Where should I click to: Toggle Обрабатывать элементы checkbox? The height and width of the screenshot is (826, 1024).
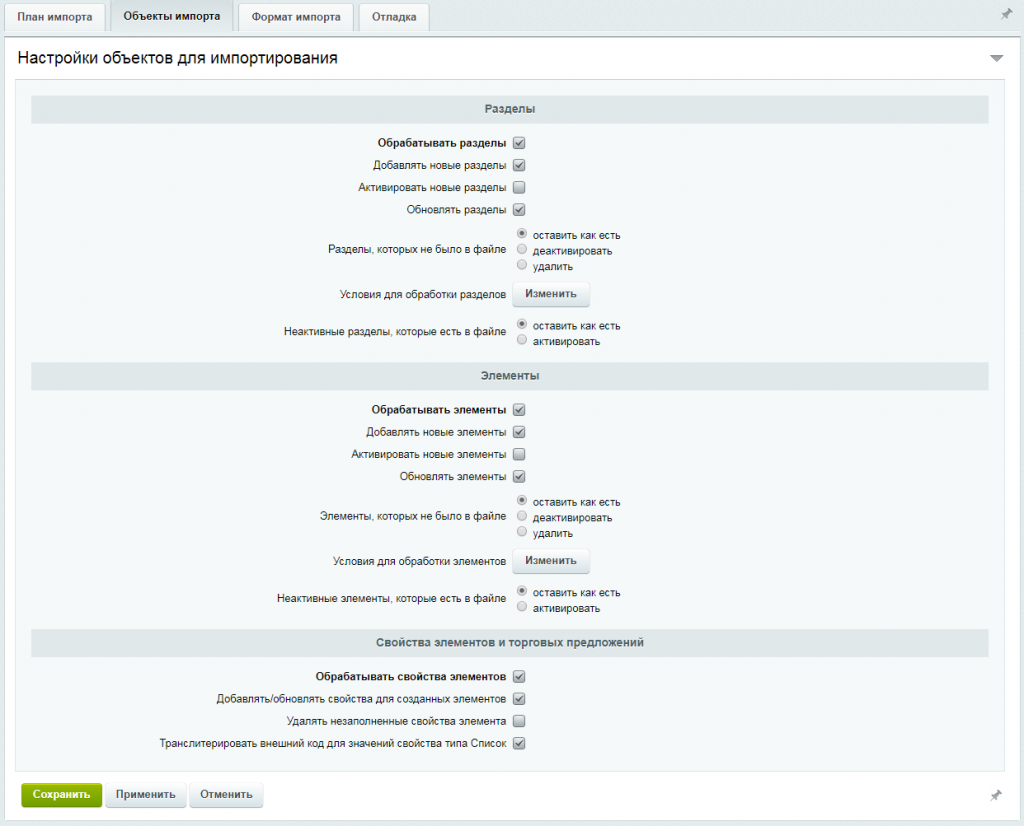point(519,410)
